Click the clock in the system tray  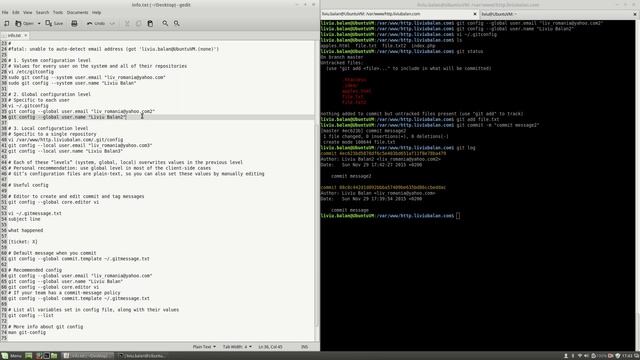click(627, 356)
